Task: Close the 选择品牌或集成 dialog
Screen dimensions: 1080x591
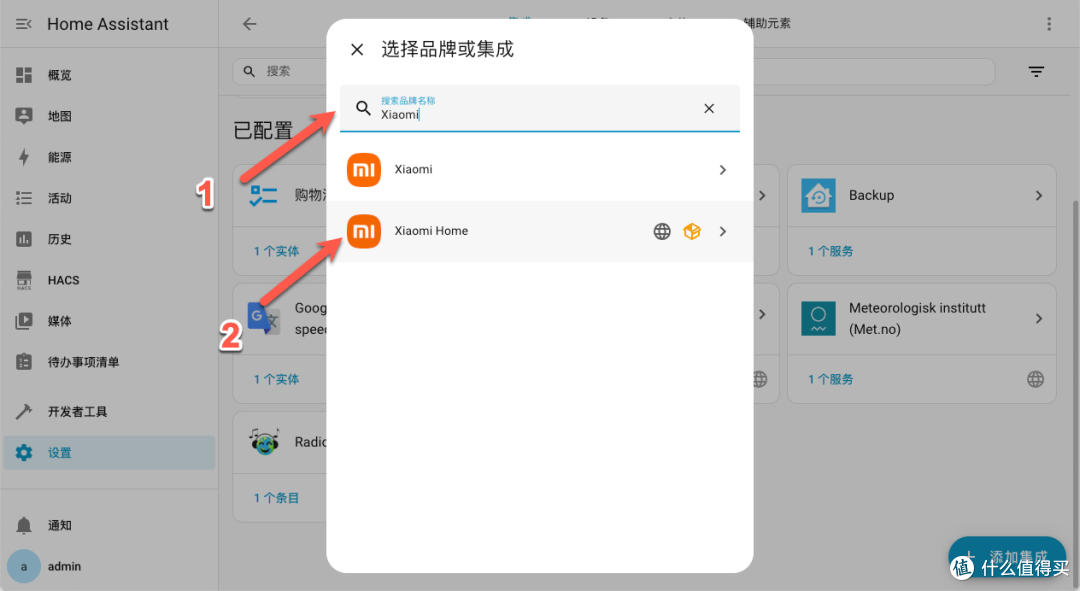Action: pos(357,50)
